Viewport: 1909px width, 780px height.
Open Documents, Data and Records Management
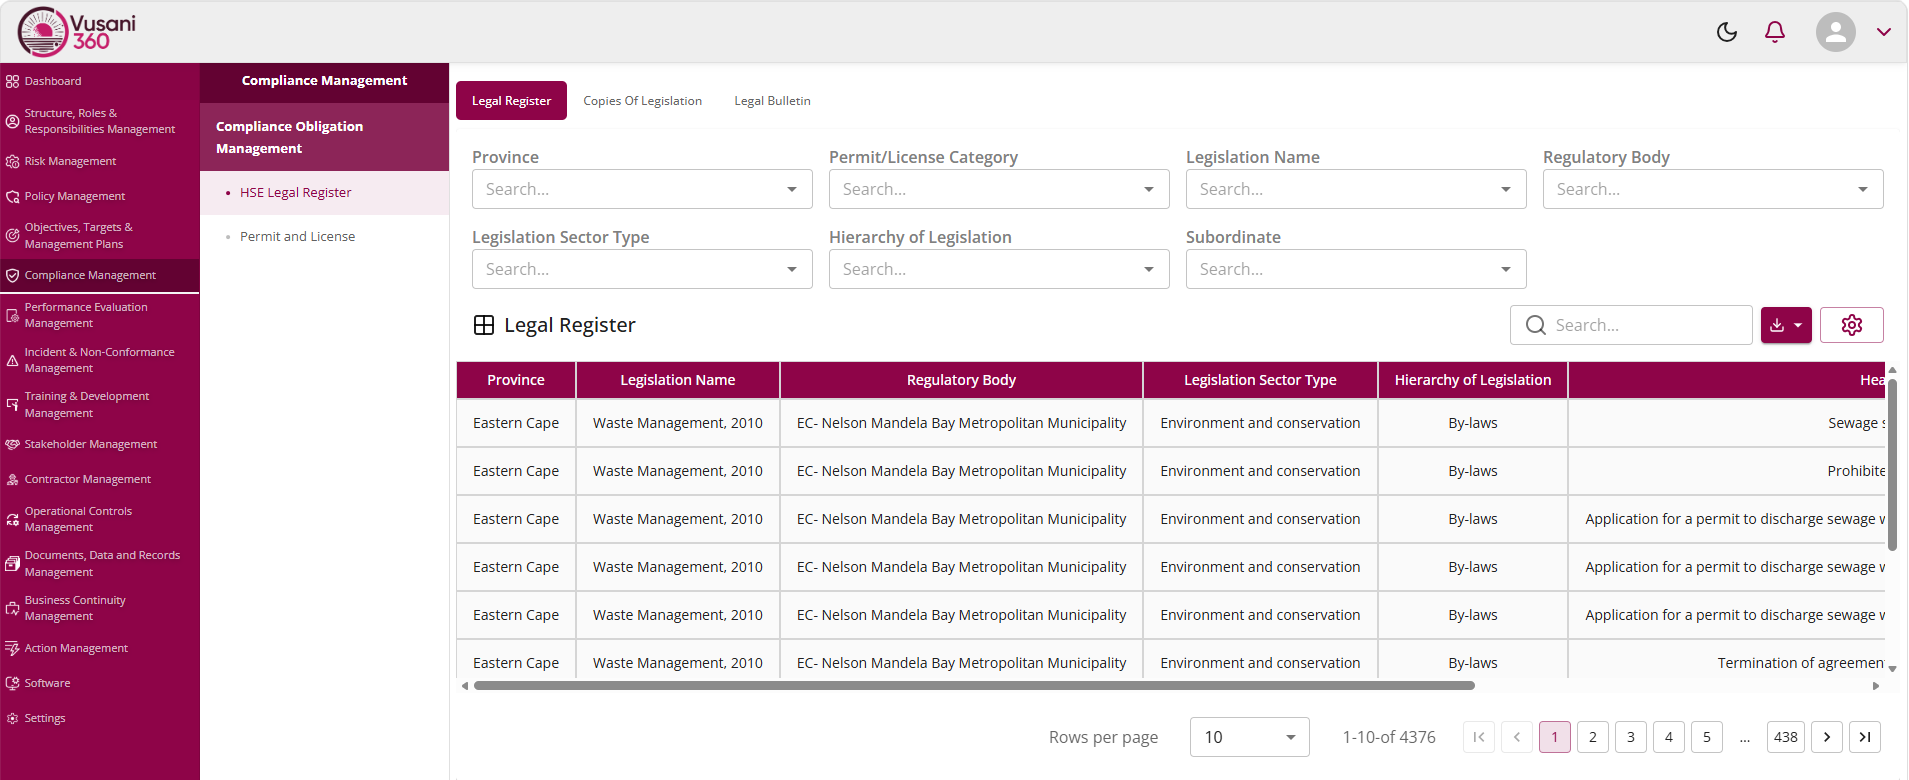coord(100,563)
